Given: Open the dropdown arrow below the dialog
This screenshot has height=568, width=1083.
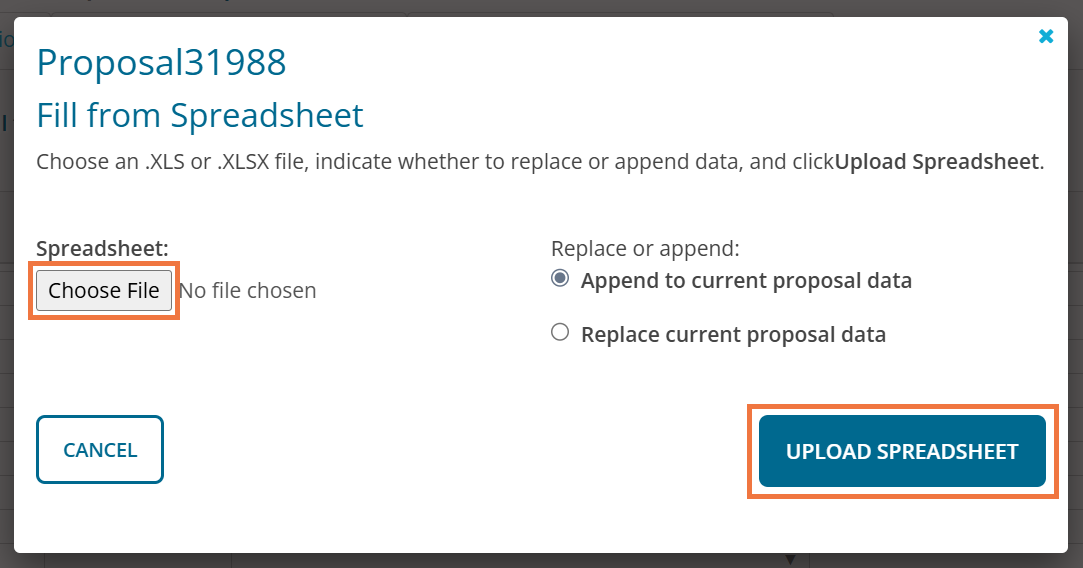Looking at the screenshot, I should point(790,560).
